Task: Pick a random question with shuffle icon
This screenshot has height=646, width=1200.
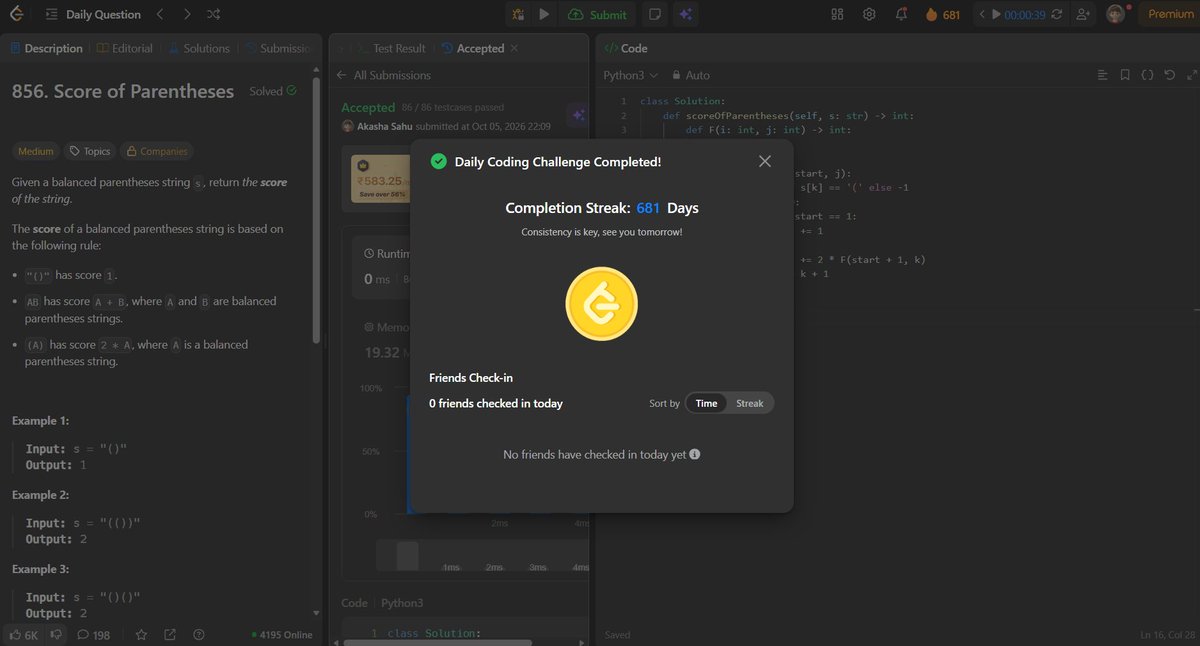Action: coord(214,15)
